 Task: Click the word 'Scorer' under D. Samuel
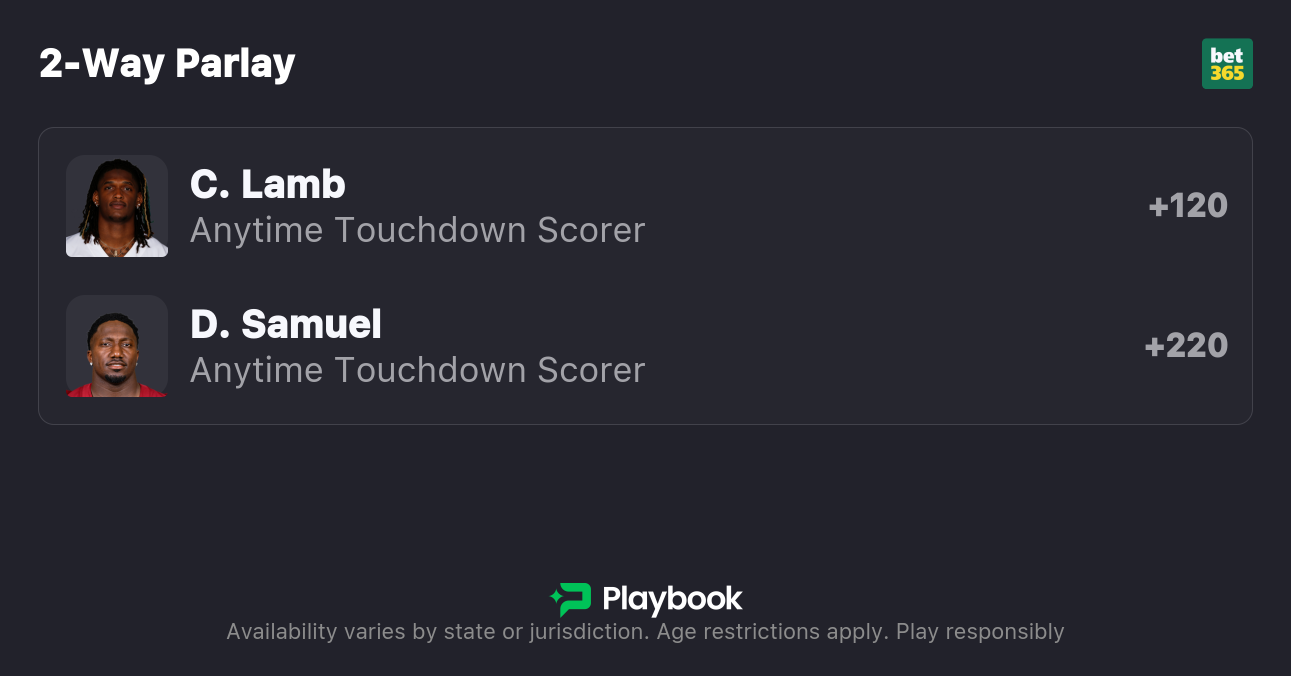591,370
